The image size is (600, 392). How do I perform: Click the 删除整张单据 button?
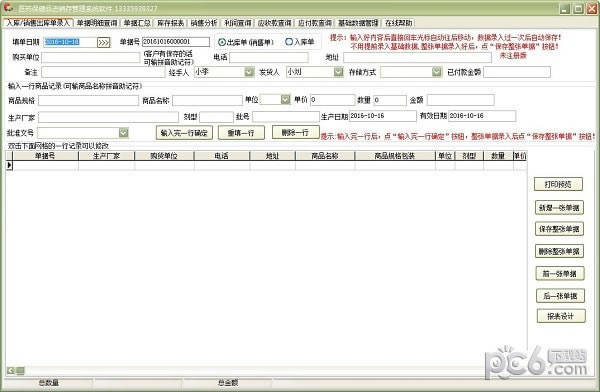(559, 251)
